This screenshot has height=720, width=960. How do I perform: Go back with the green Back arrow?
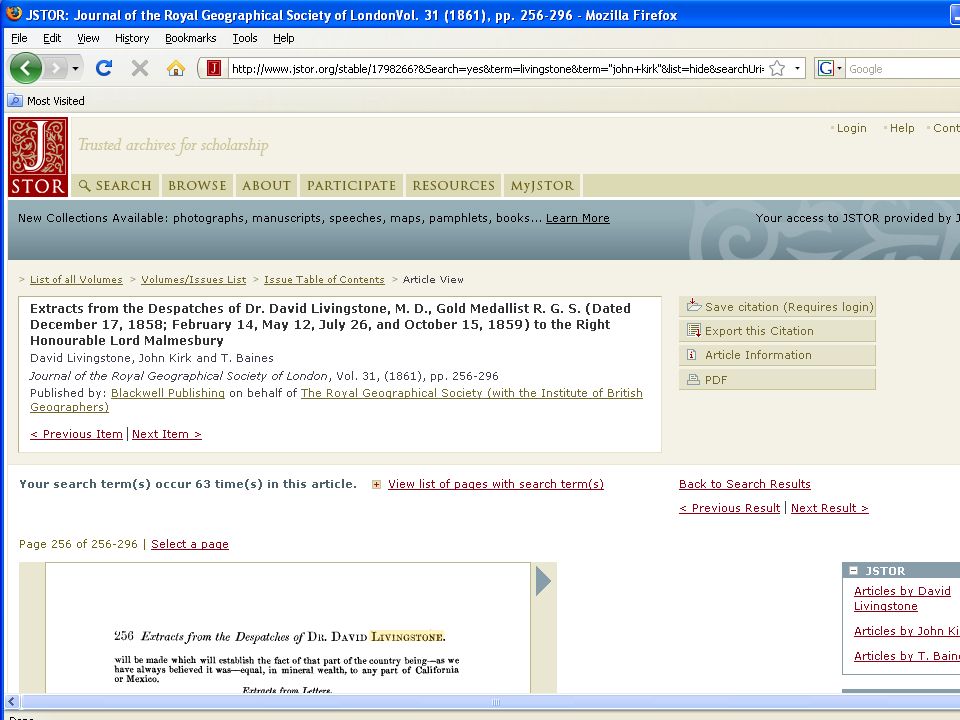pos(26,68)
